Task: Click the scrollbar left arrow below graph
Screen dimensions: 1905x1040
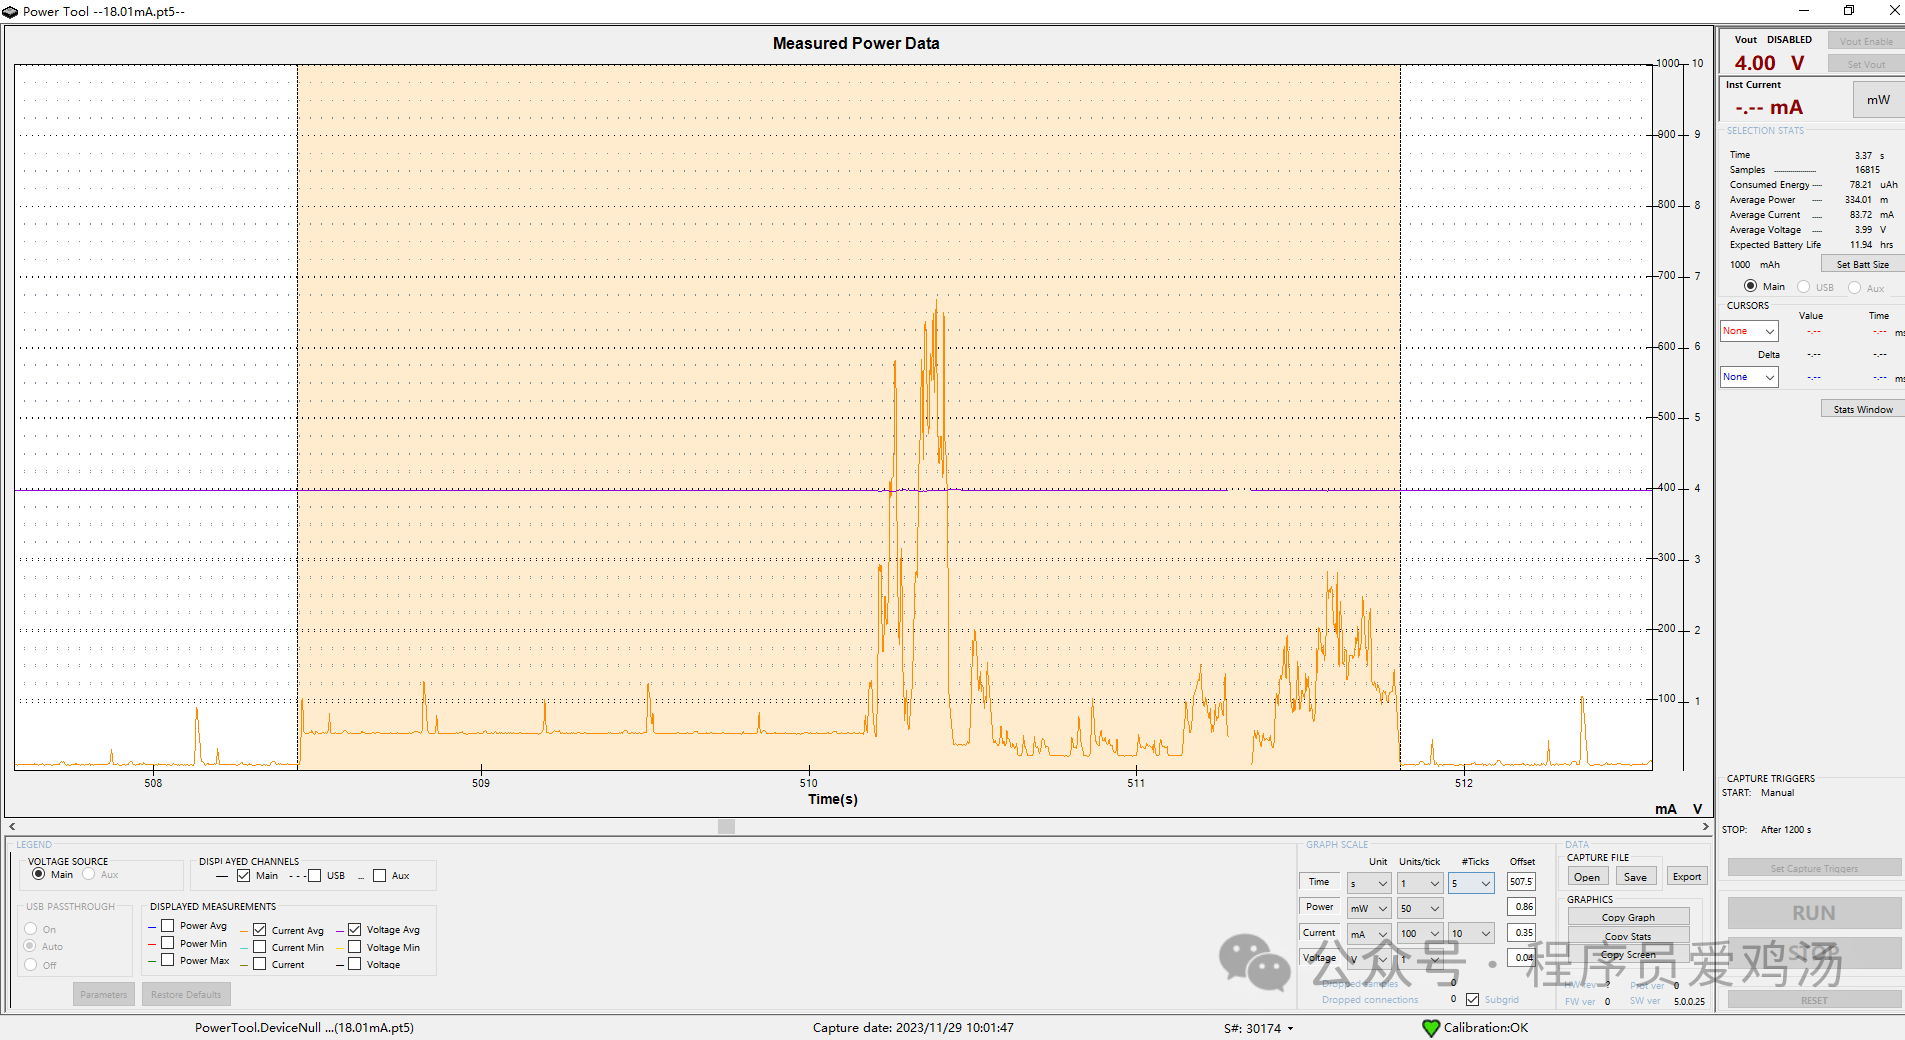Action: tap(12, 827)
